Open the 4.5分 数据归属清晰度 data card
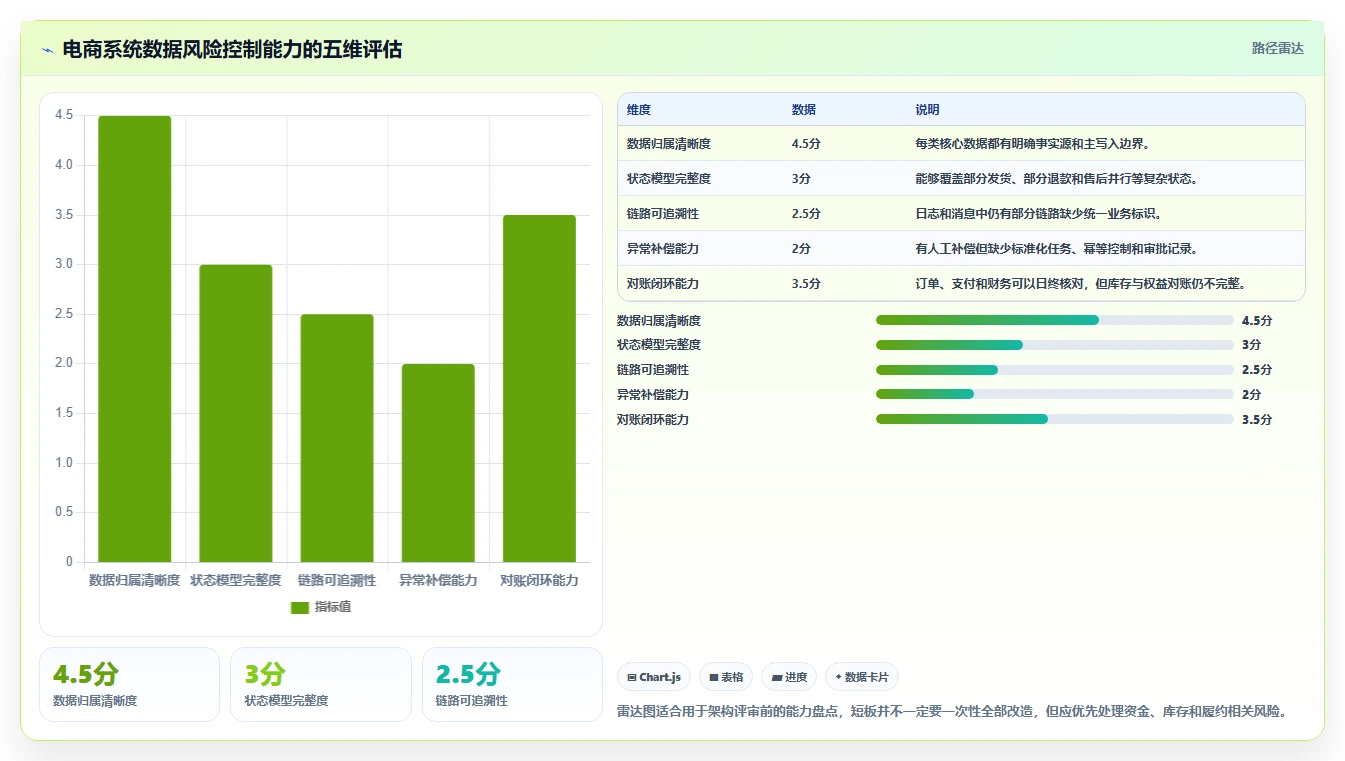Viewport: 1345px width, 761px height. 129,684
